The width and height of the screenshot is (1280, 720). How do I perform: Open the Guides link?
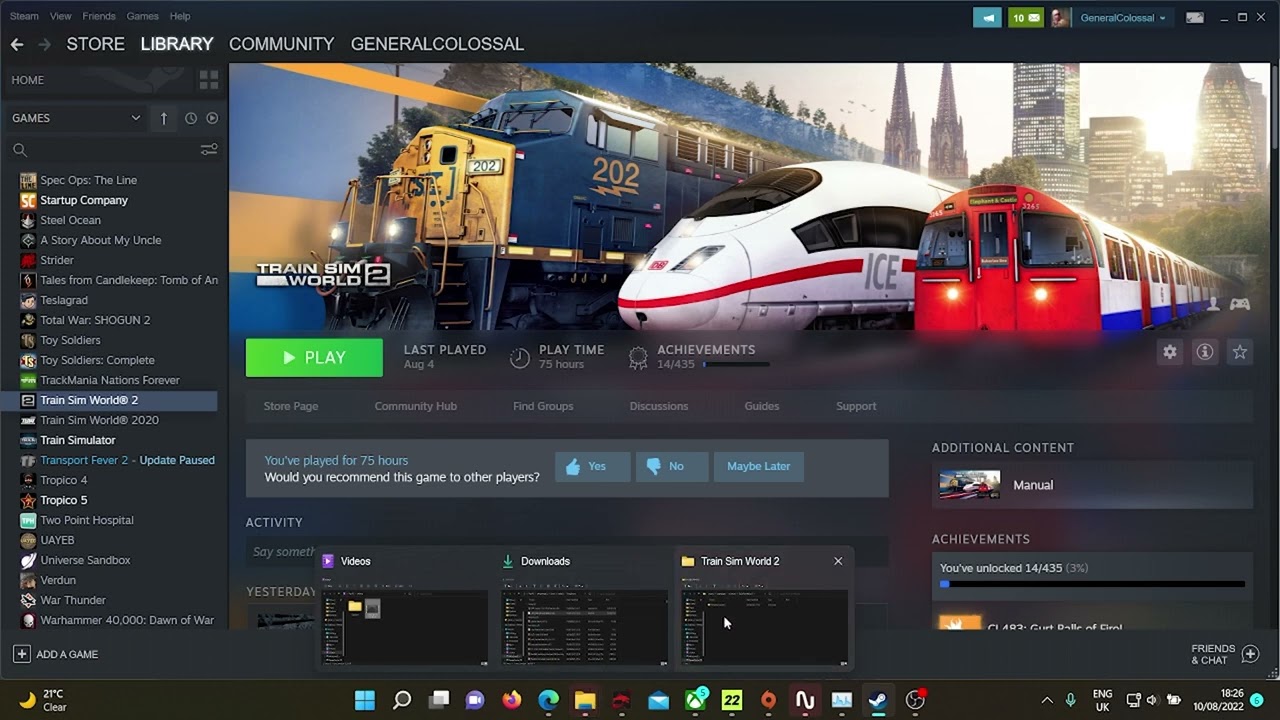tap(762, 406)
